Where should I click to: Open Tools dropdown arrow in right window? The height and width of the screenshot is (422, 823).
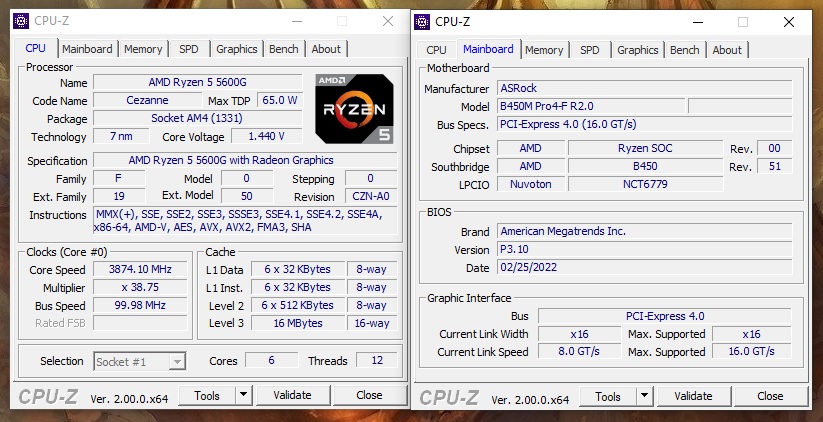(645, 396)
